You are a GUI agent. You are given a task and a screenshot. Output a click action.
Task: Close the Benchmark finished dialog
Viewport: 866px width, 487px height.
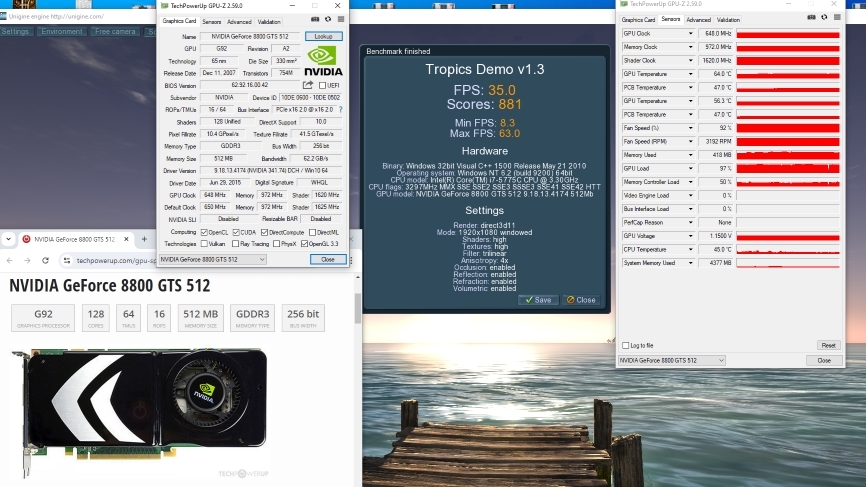point(581,300)
